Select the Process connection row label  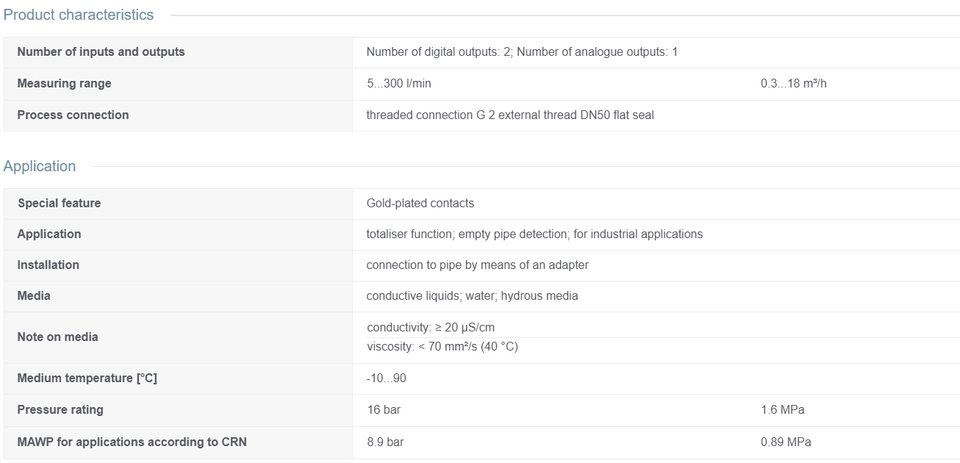pyautogui.click(x=73, y=115)
